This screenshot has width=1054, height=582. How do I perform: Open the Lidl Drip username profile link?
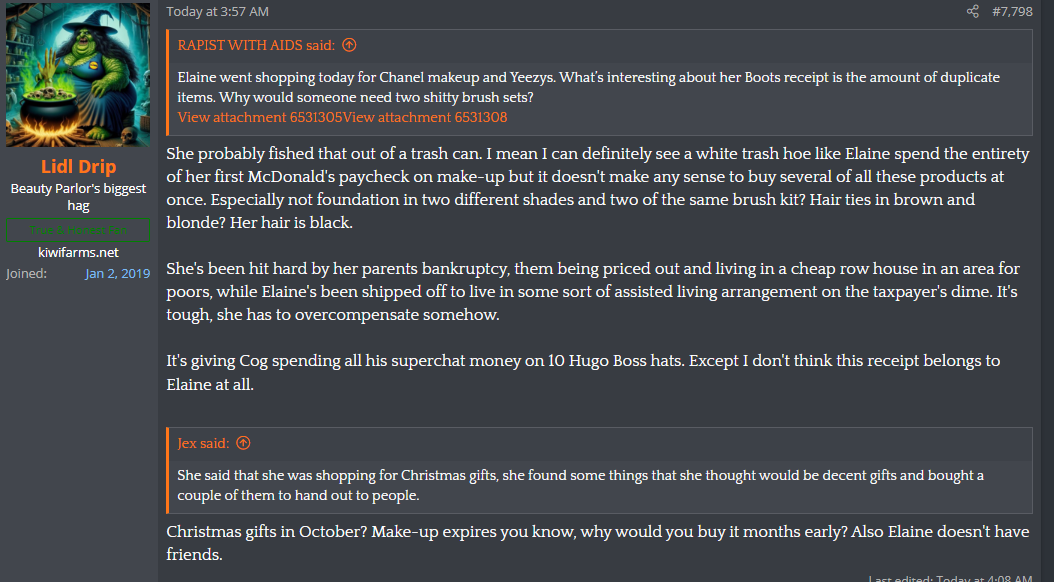(x=78, y=166)
